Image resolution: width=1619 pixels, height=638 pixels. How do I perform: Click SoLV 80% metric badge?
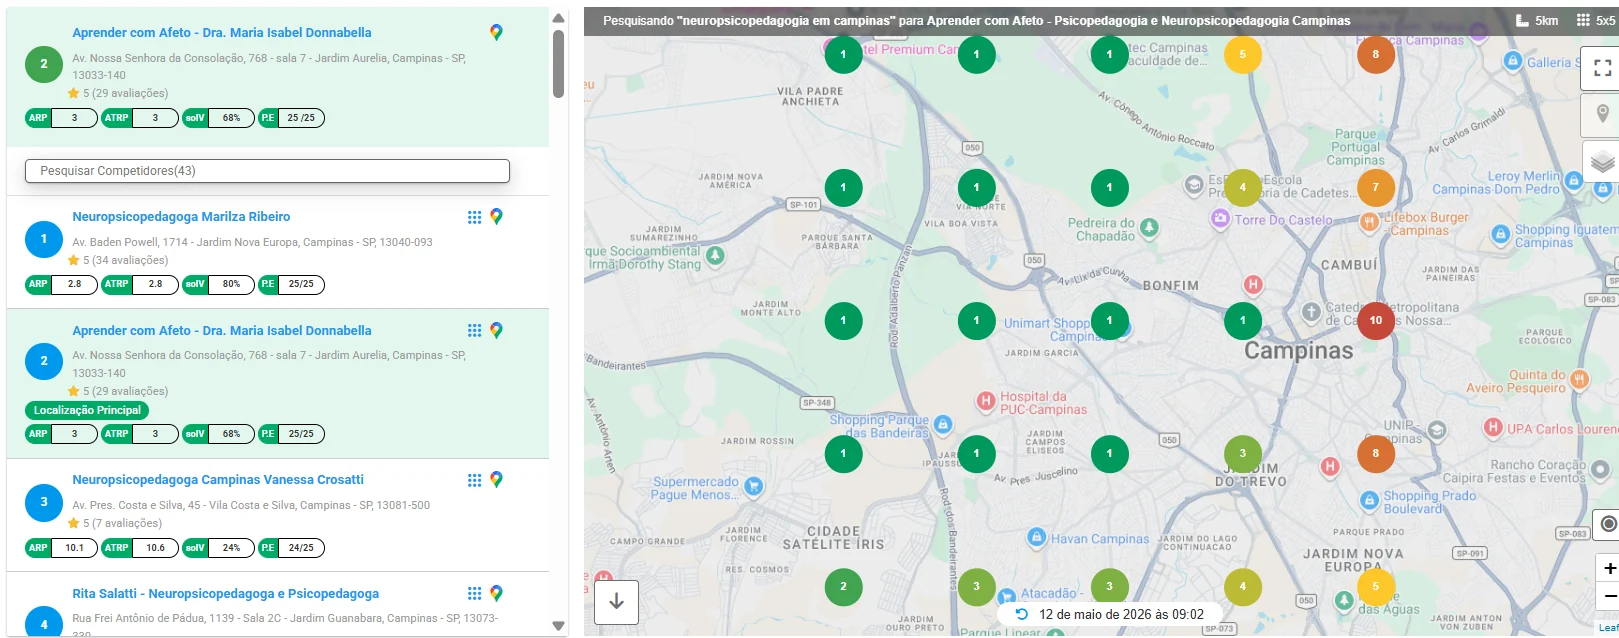coord(218,284)
